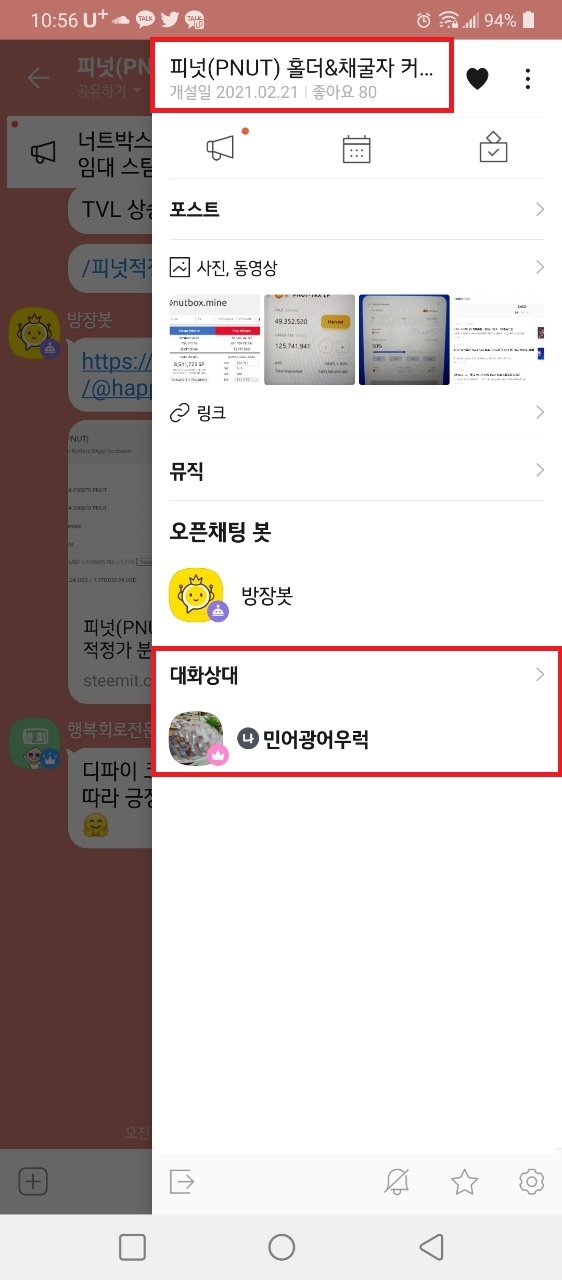562x1280 pixels.
Task: Open the calendar schedule icon
Action: [356, 149]
